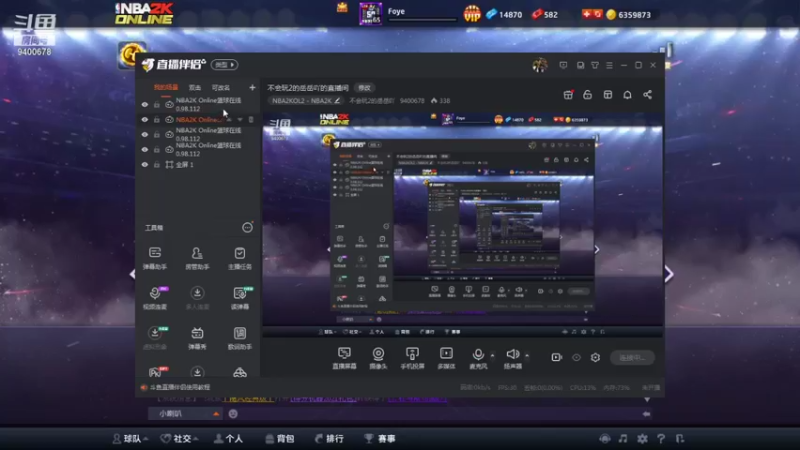Open the 弹幕秀 danmaku show tool
Image resolution: width=800 pixels, height=450 pixels.
click(197, 338)
